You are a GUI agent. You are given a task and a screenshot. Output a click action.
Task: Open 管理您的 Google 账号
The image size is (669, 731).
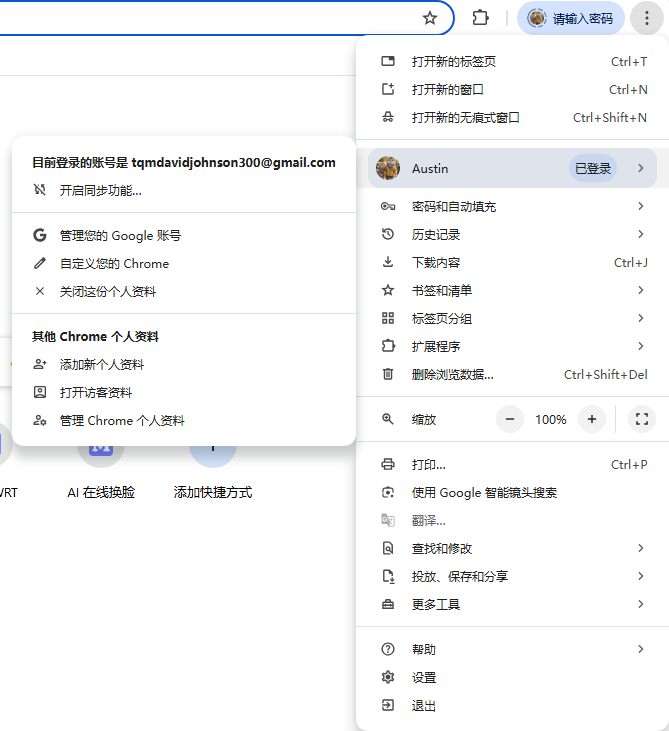point(184,235)
